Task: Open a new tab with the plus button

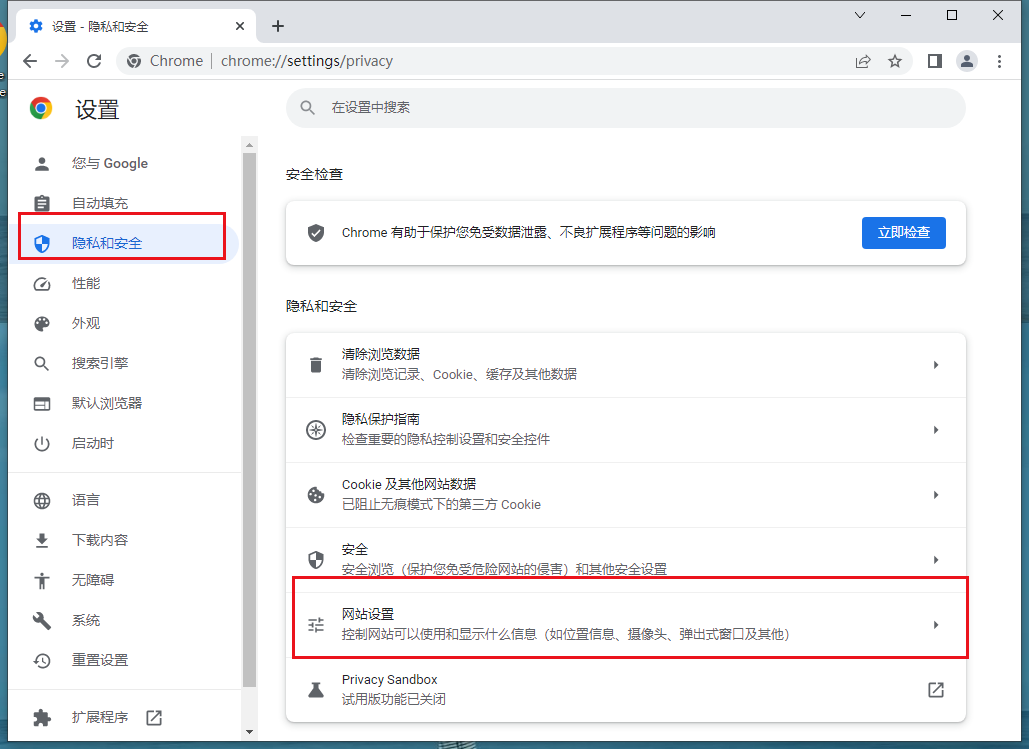Action: point(278,26)
